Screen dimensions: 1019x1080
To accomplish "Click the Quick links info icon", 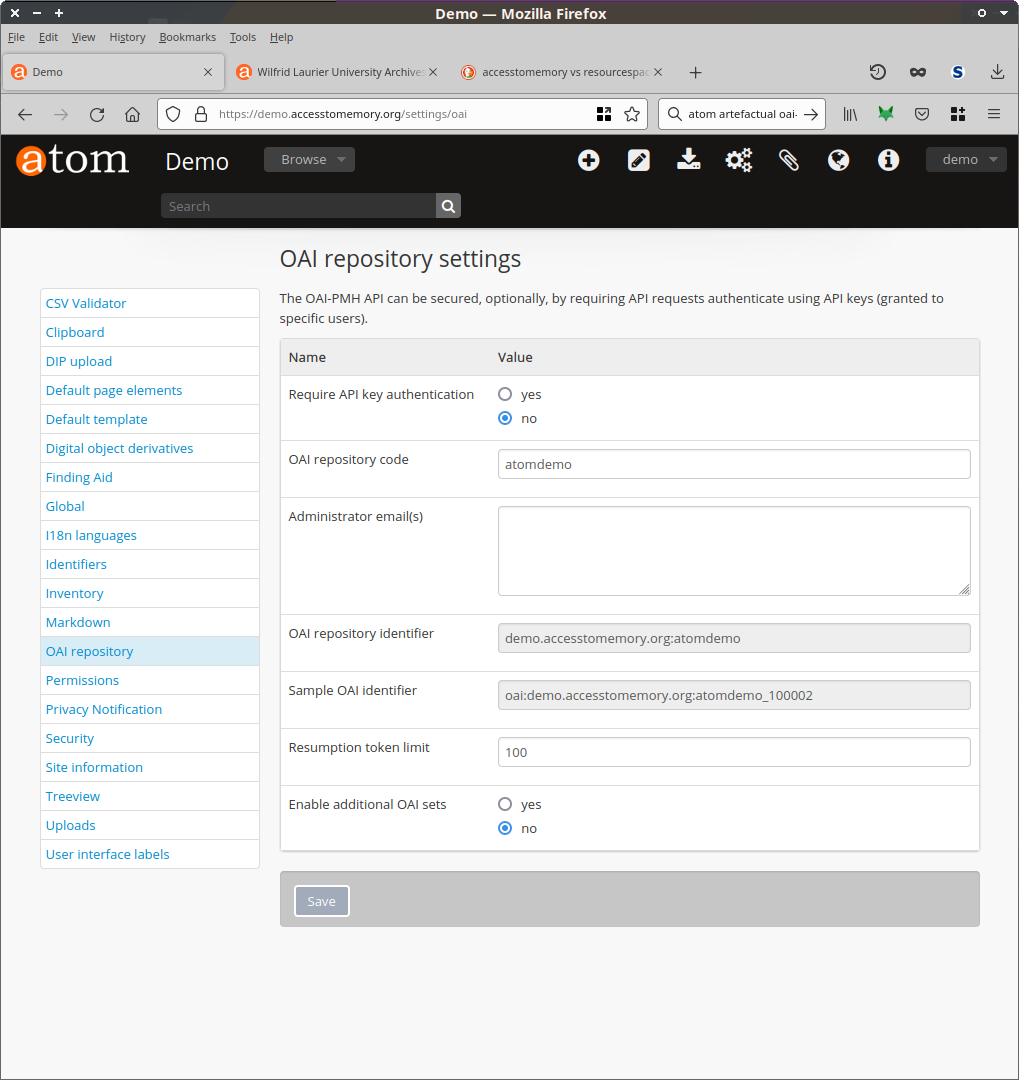I will 888,160.
